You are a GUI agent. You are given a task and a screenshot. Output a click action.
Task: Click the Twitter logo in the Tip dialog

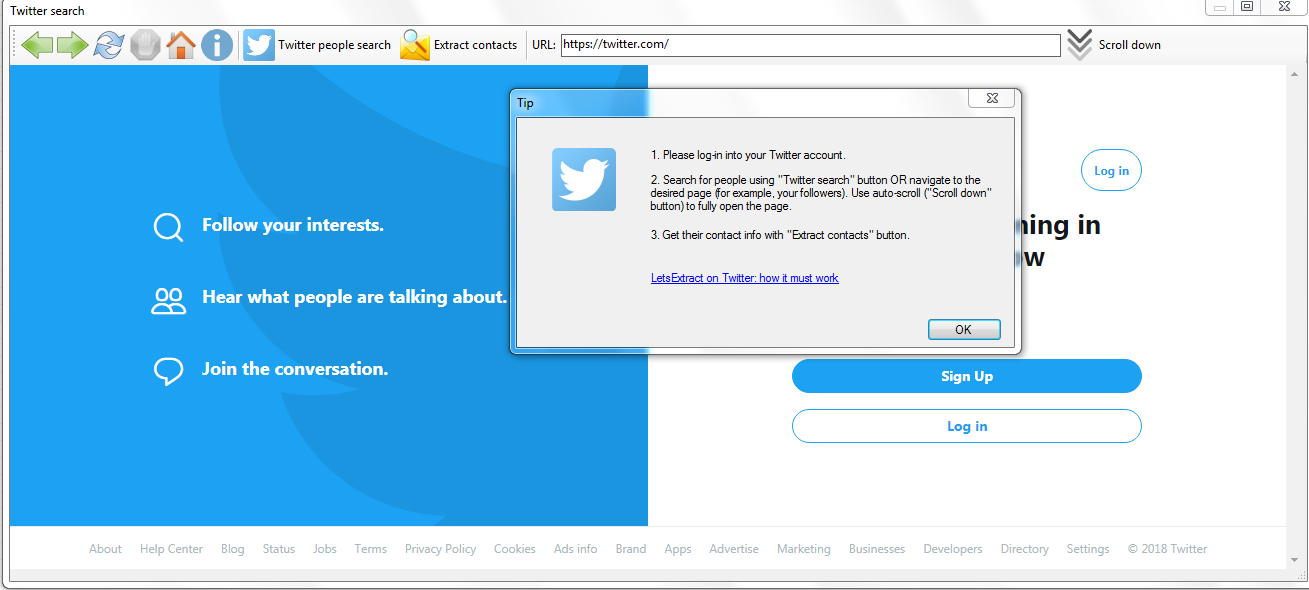click(x=584, y=180)
